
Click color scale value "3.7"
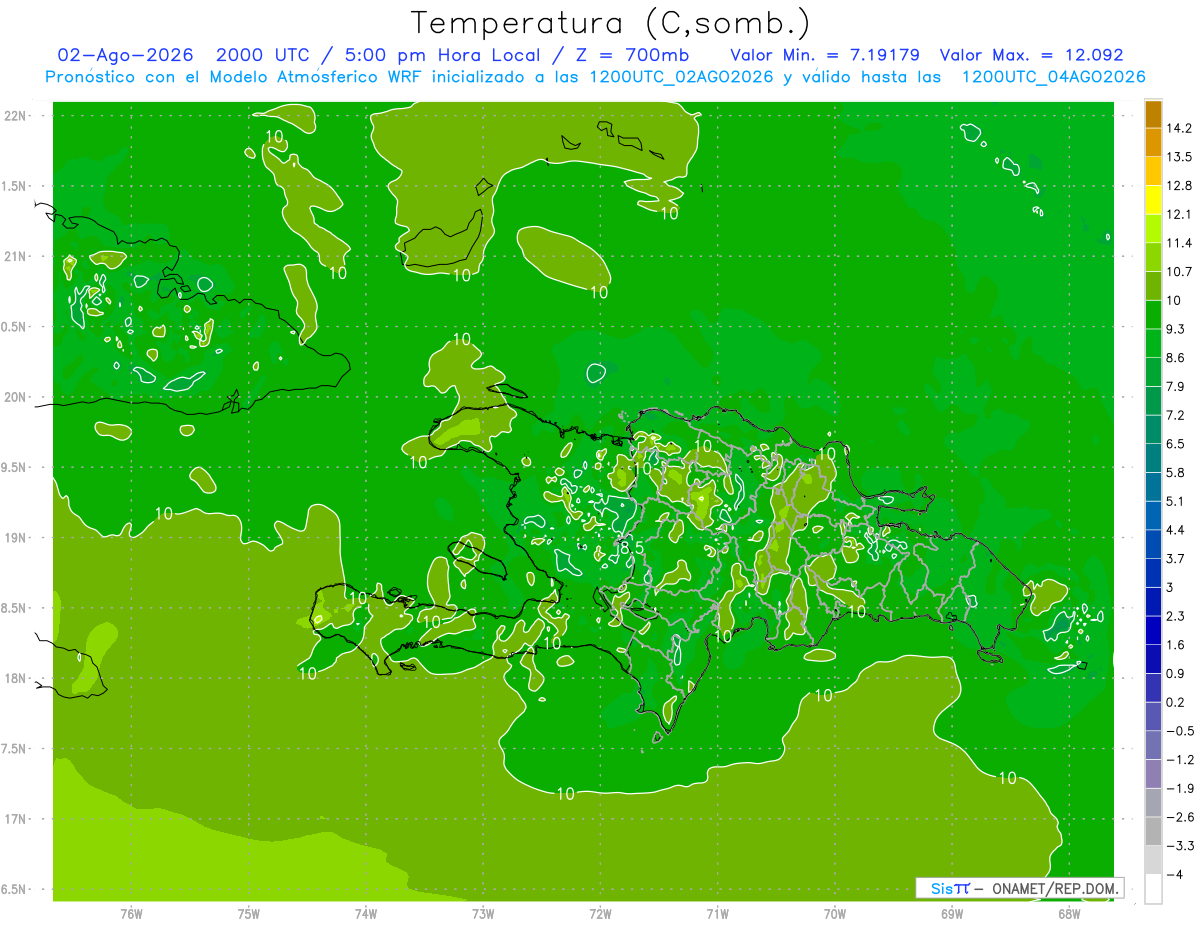tap(1175, 559)
